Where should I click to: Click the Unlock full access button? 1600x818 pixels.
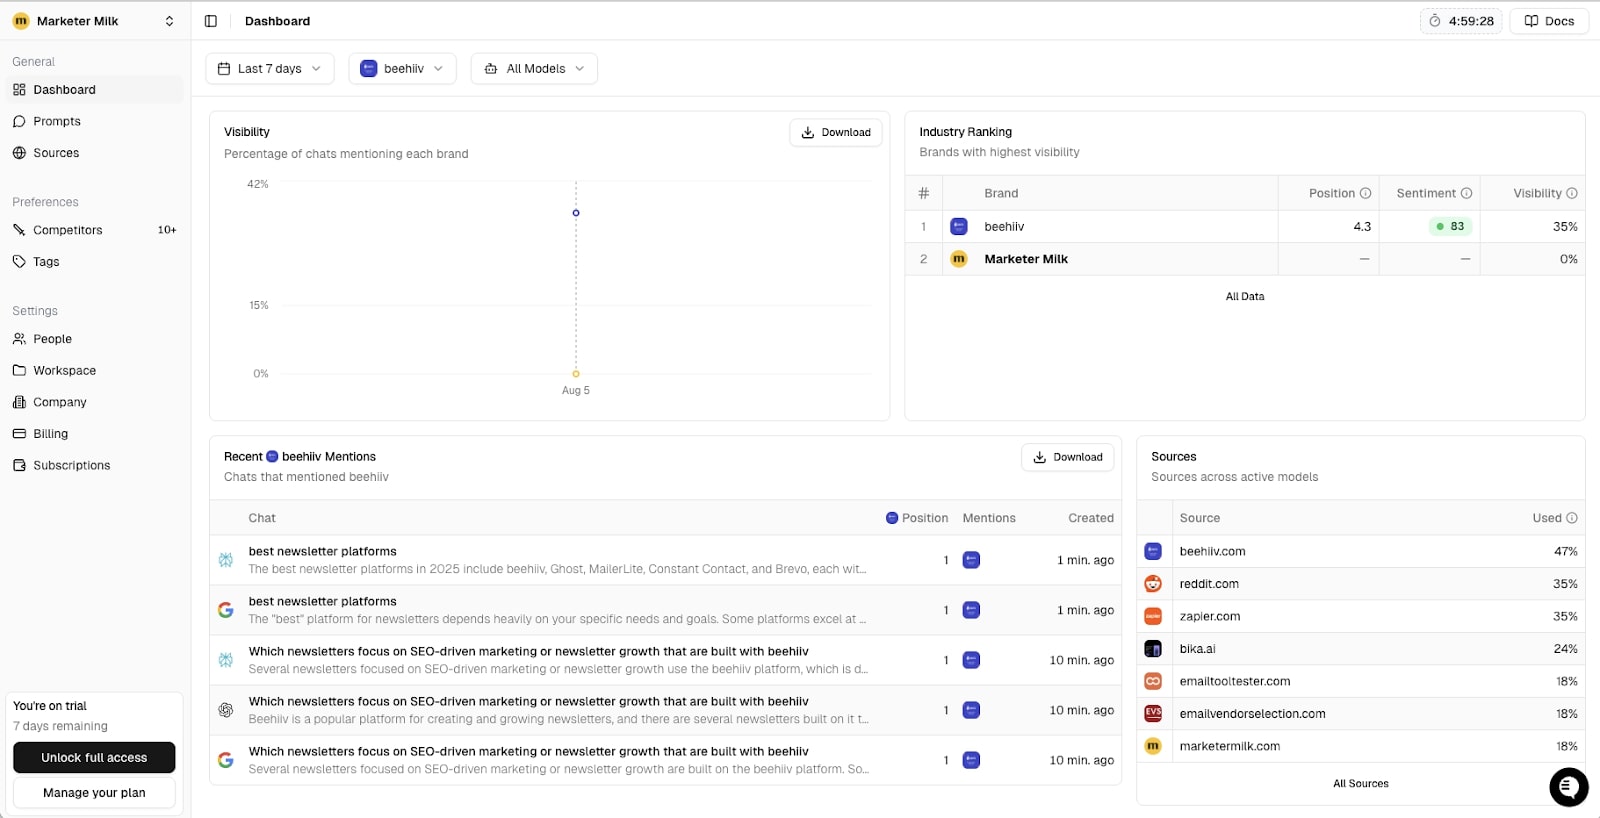tap(94, 758)
